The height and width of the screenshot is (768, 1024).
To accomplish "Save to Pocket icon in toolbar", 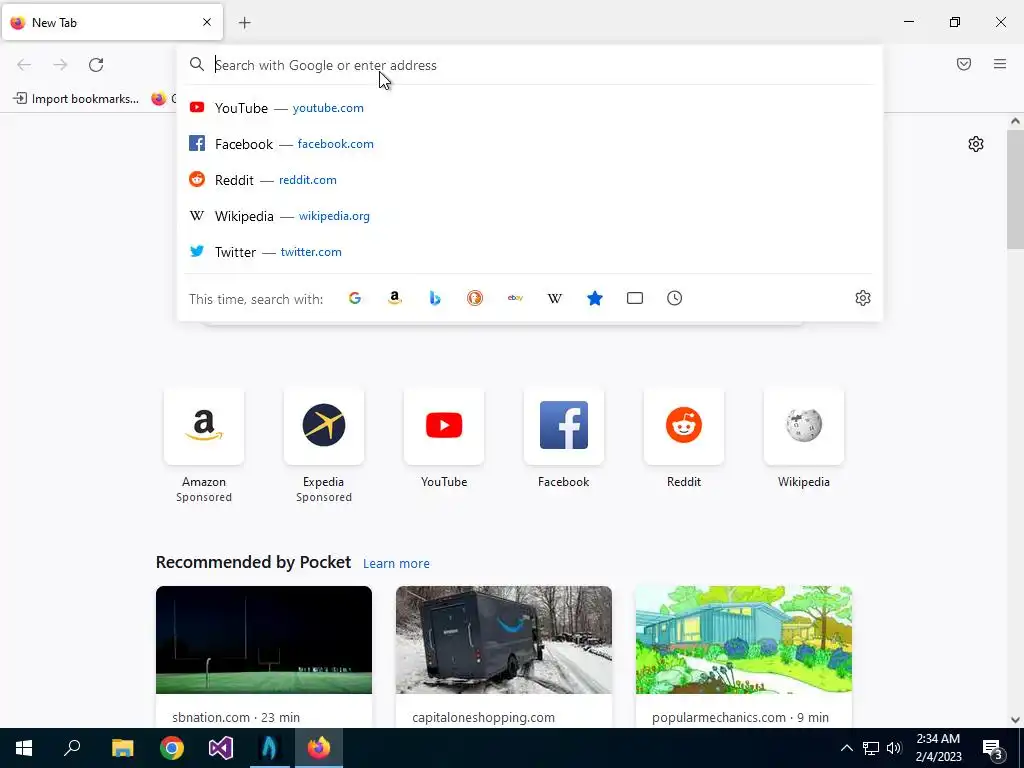I will [x=964, y=64].
